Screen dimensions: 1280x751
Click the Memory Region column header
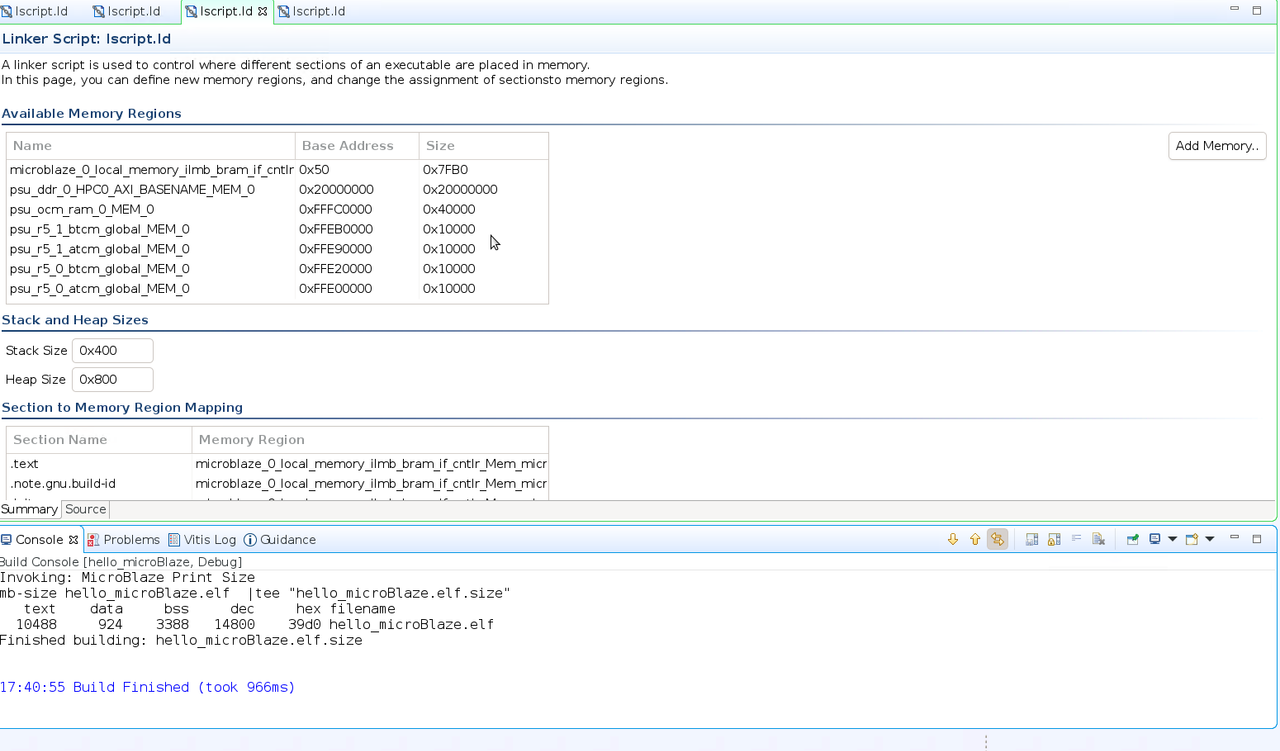pos(370,439)
